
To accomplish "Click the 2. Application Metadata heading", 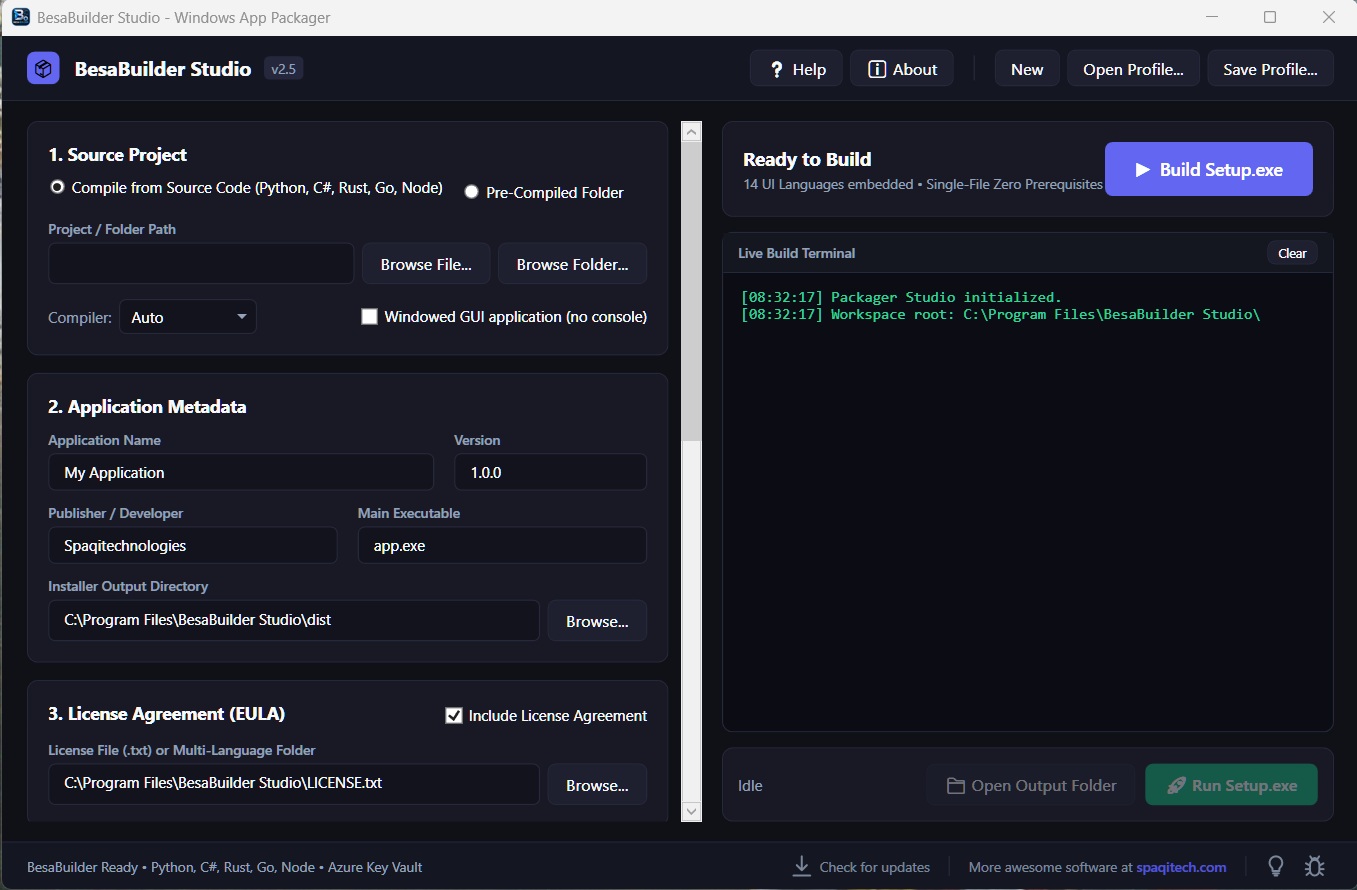I will tap(147, 406).
